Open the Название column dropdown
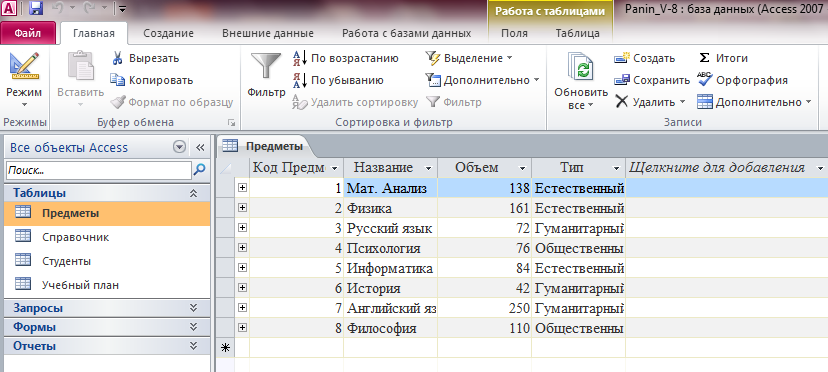The image size is (828, 372). pyautogui.click(x=428, y=168)
